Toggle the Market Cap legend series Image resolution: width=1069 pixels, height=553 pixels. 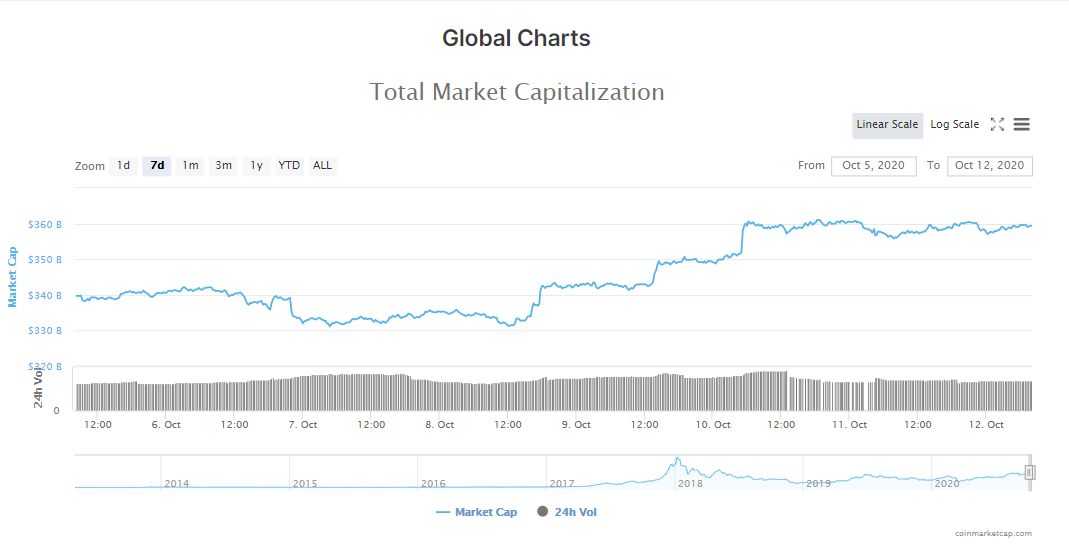pos(477,512)
